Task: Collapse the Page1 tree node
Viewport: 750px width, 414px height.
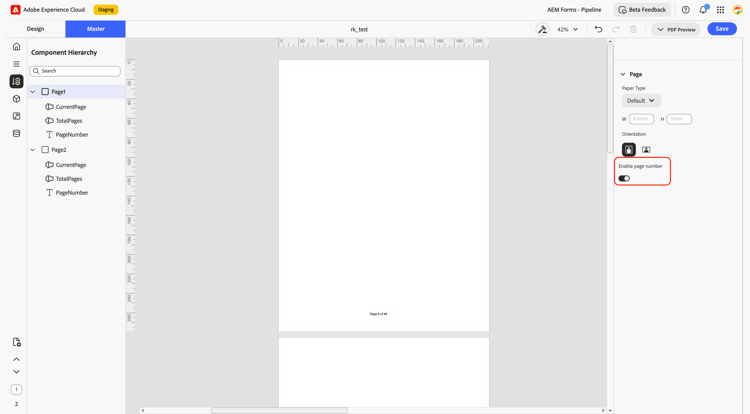Action: [33, 92]
